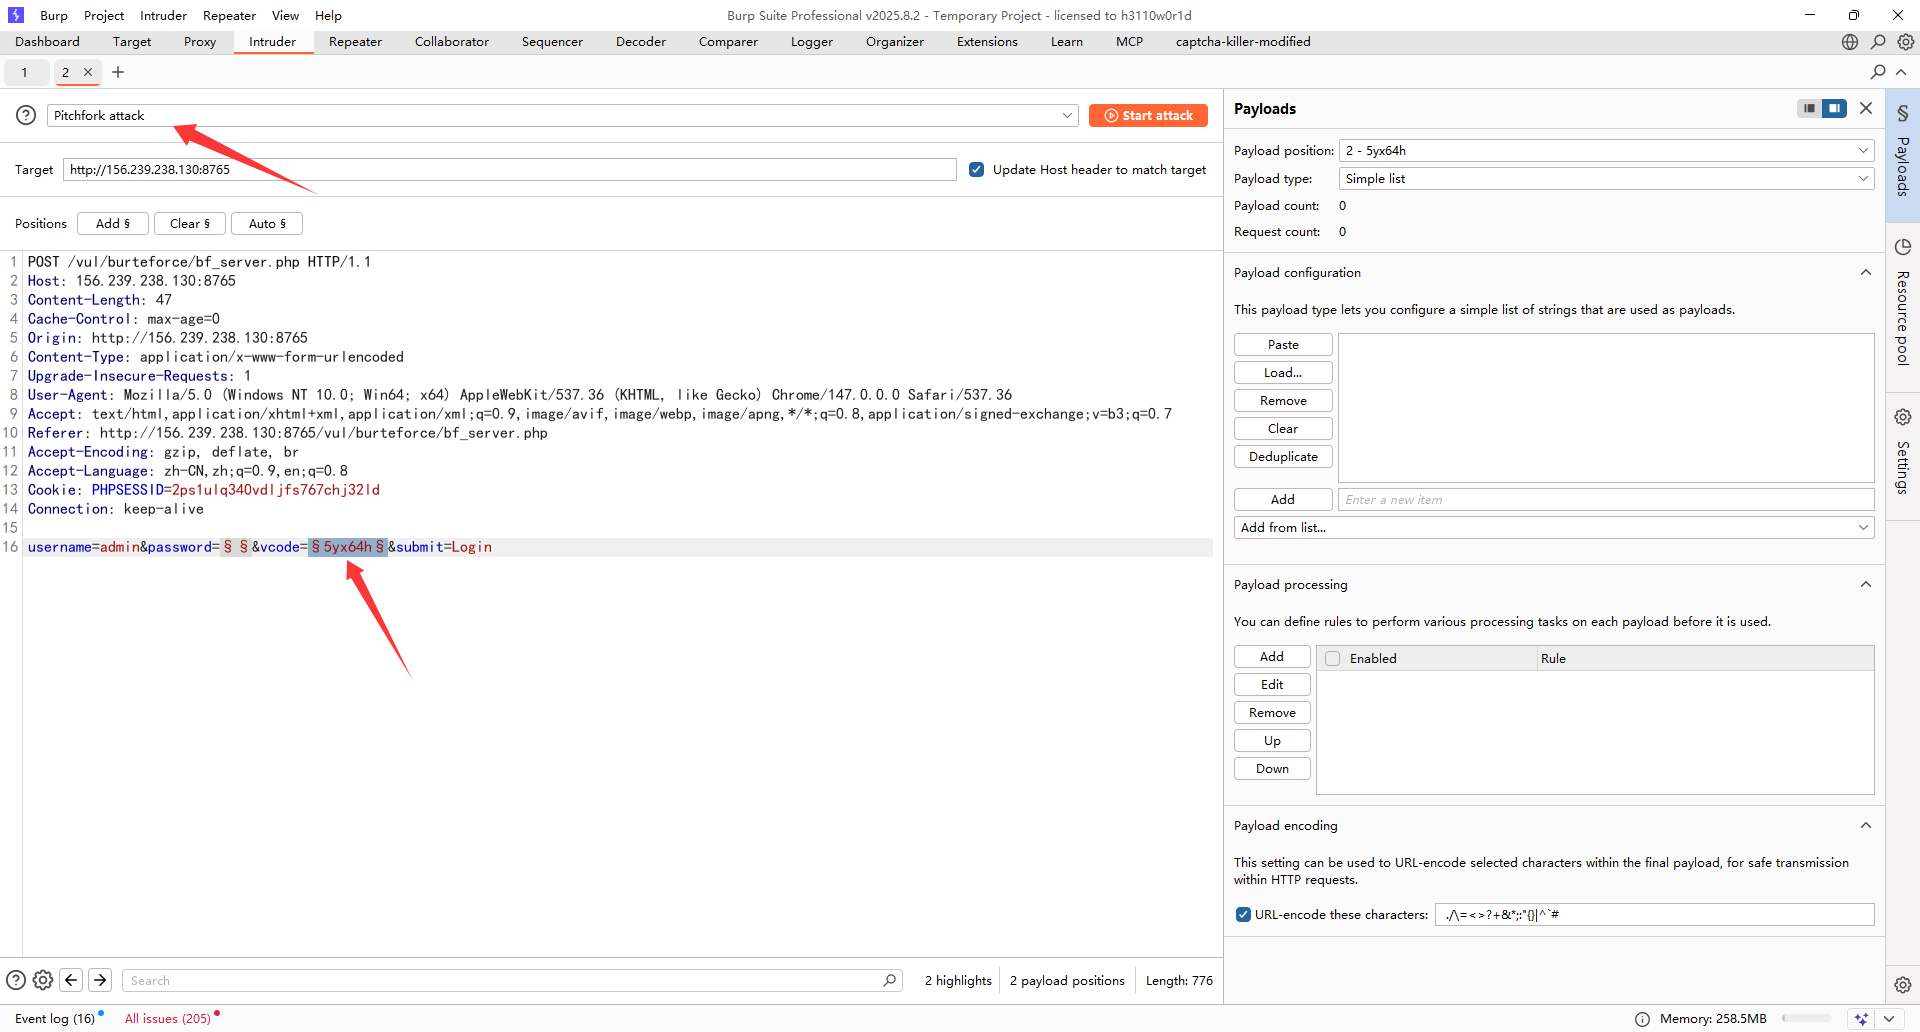This screenshot has width=1920, height=1032.
Task: Toggle the Enabled checkbox in payload processing
Action: click(x=1333, y=658)
